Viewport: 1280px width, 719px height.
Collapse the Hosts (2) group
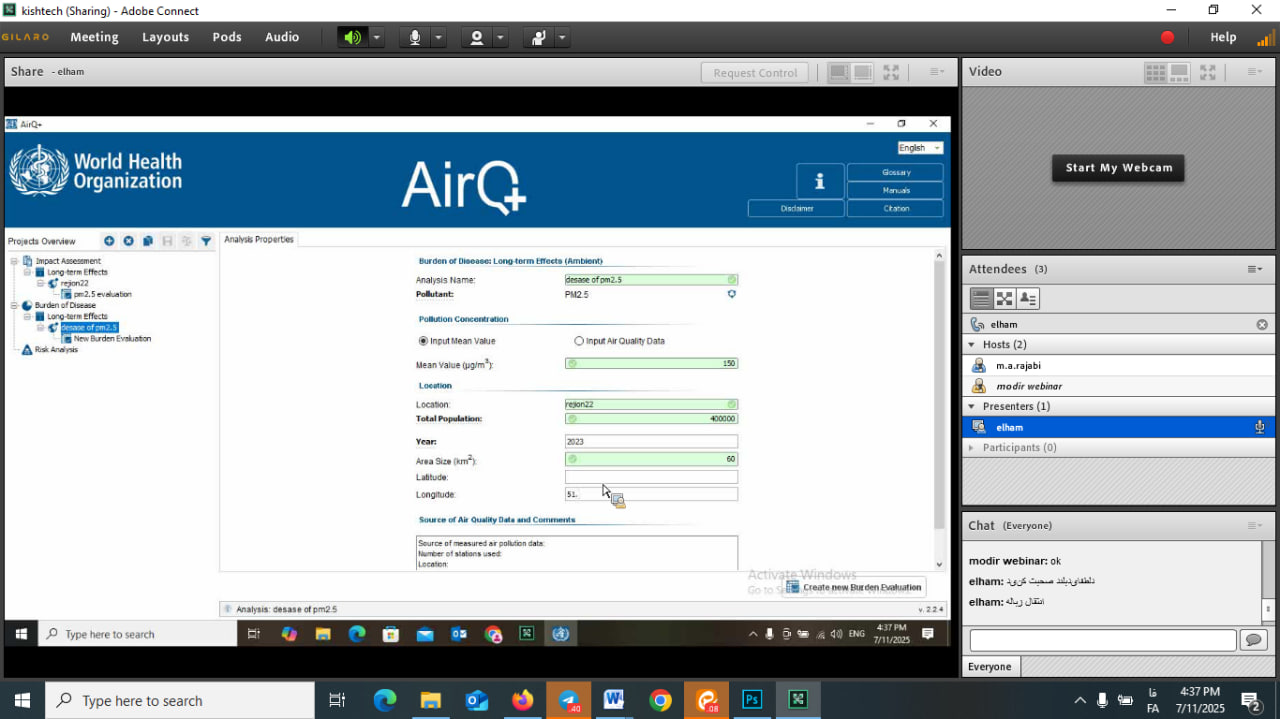click(x=972, y=344)
